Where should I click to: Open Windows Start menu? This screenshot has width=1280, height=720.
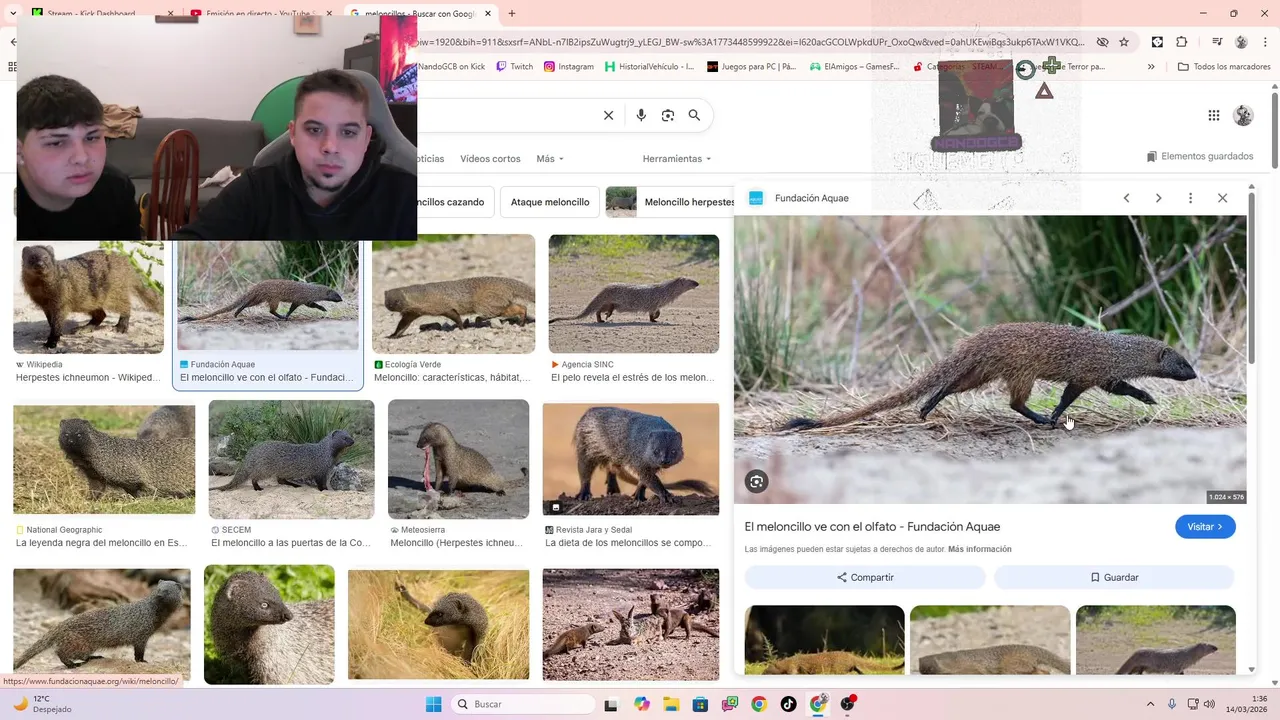point(433,704)
